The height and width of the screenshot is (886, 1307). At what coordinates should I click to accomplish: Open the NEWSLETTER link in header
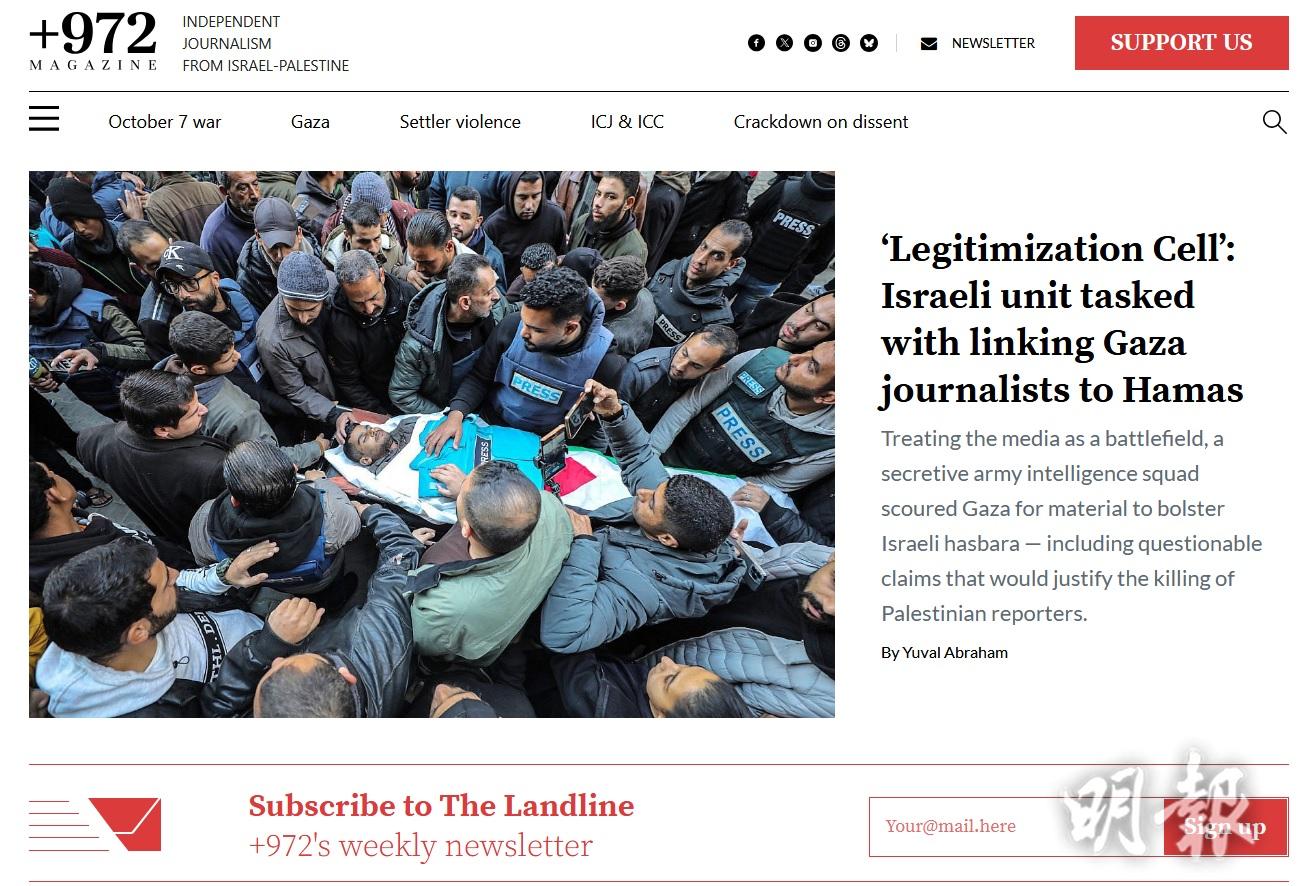[993, 43]
